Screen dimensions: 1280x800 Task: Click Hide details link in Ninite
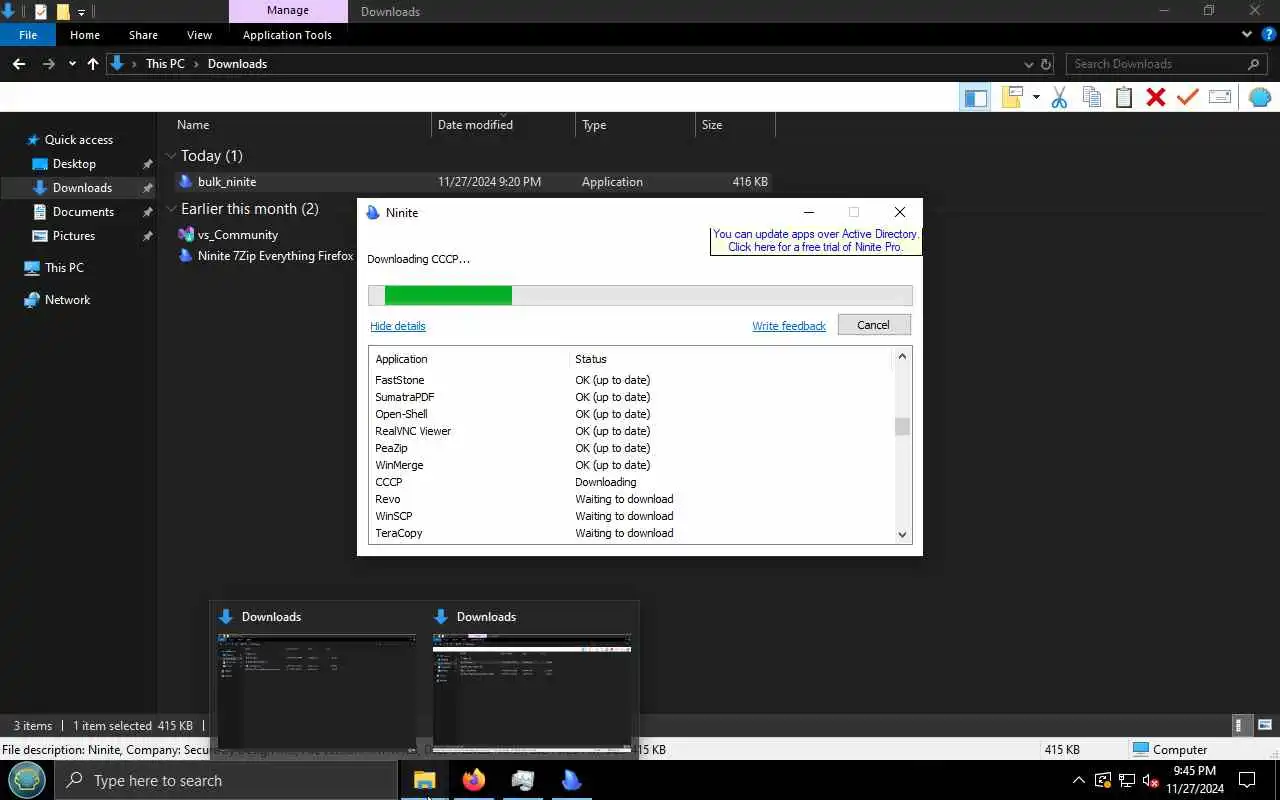[398, 326]
